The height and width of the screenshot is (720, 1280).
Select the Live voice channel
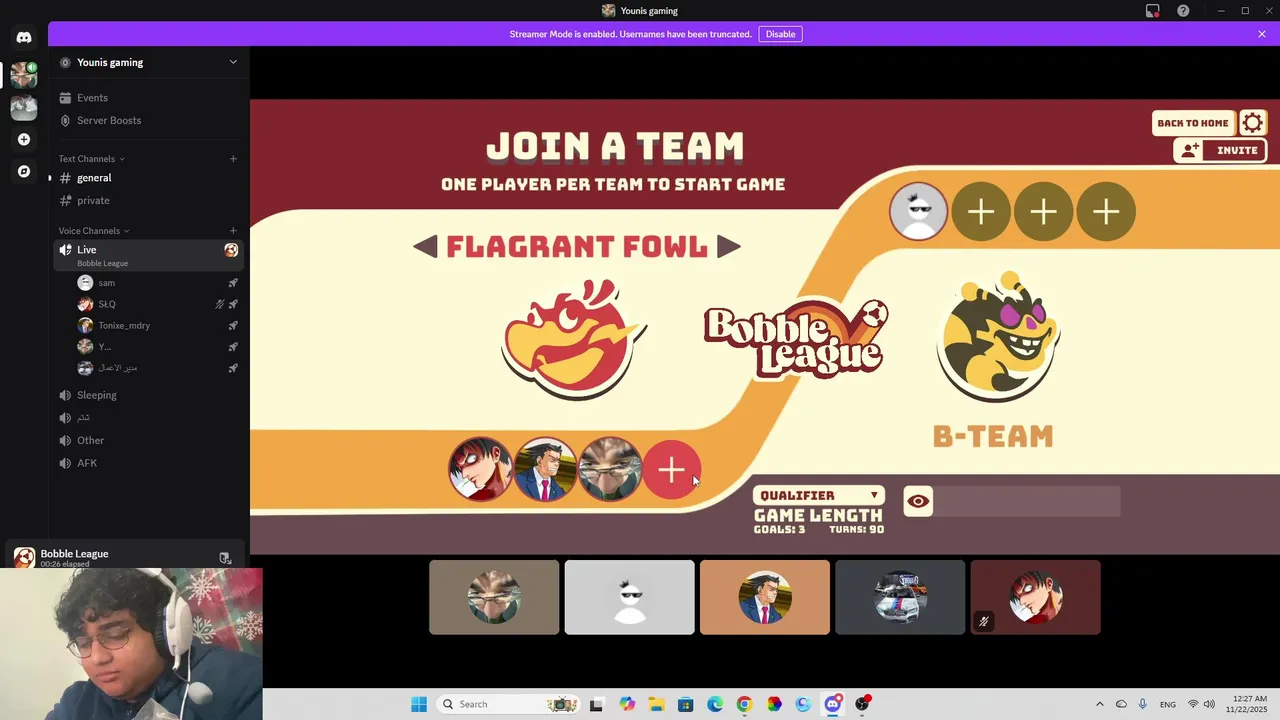click(x=148, y=254)
